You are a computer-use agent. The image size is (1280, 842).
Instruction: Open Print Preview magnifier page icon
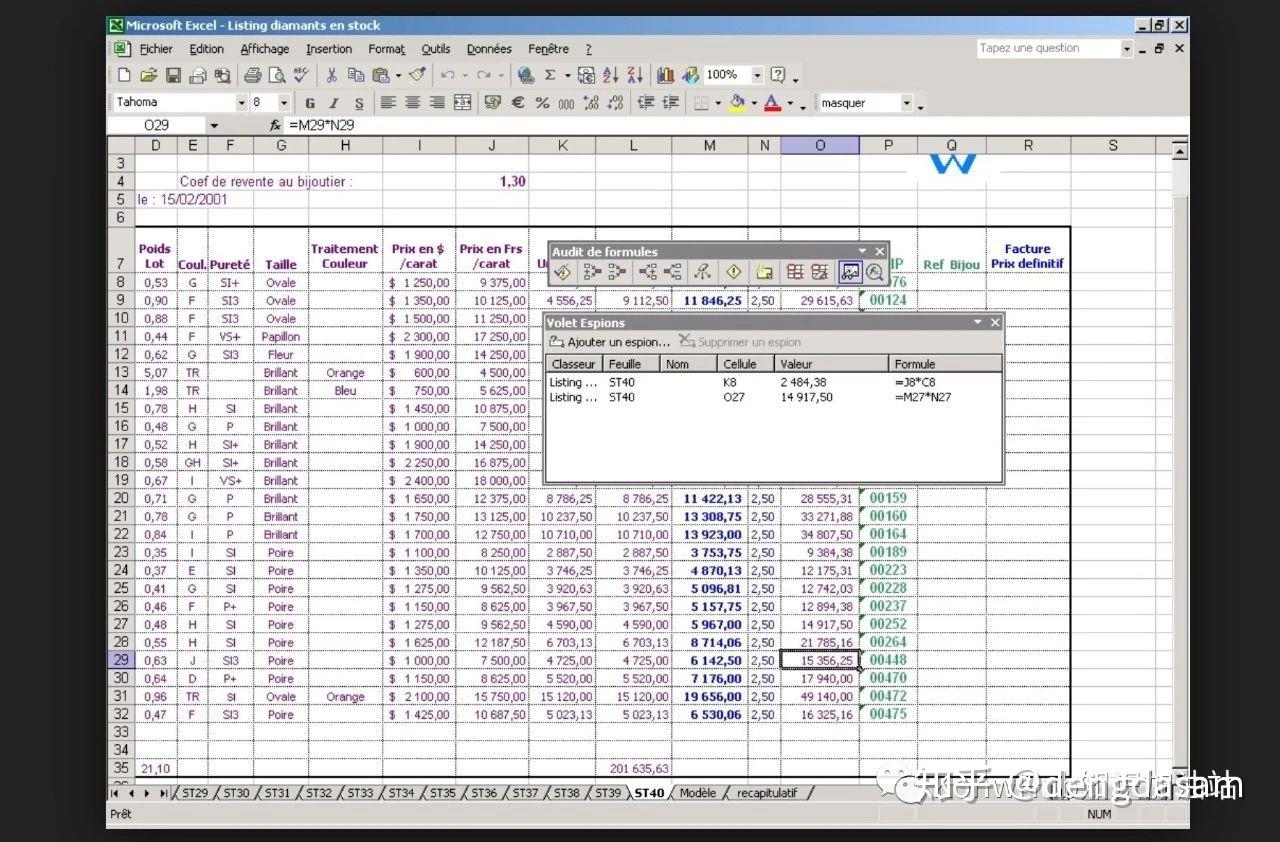pos(277,76)
